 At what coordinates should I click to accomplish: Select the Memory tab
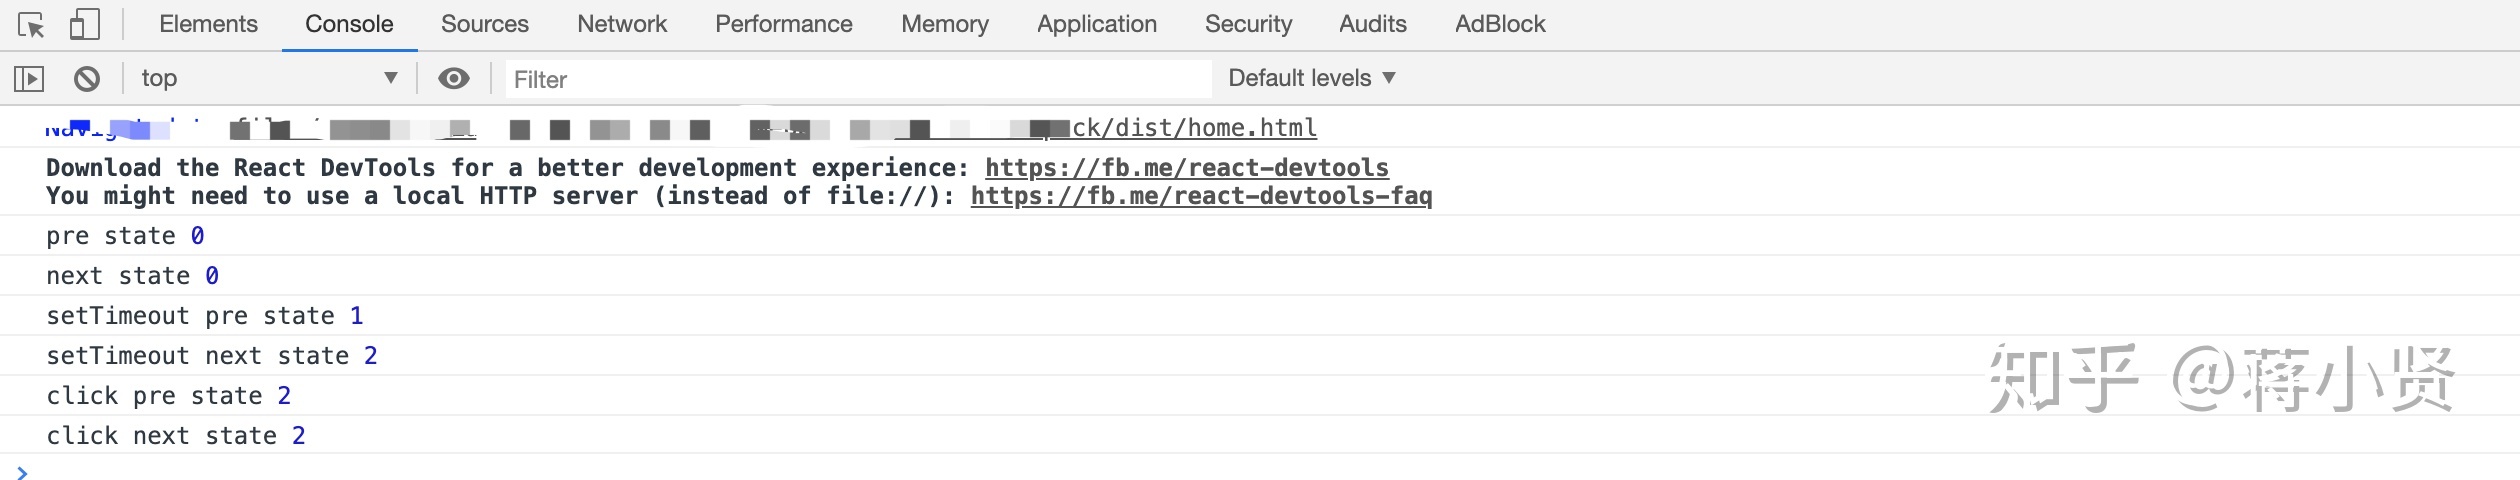(945, 24)
